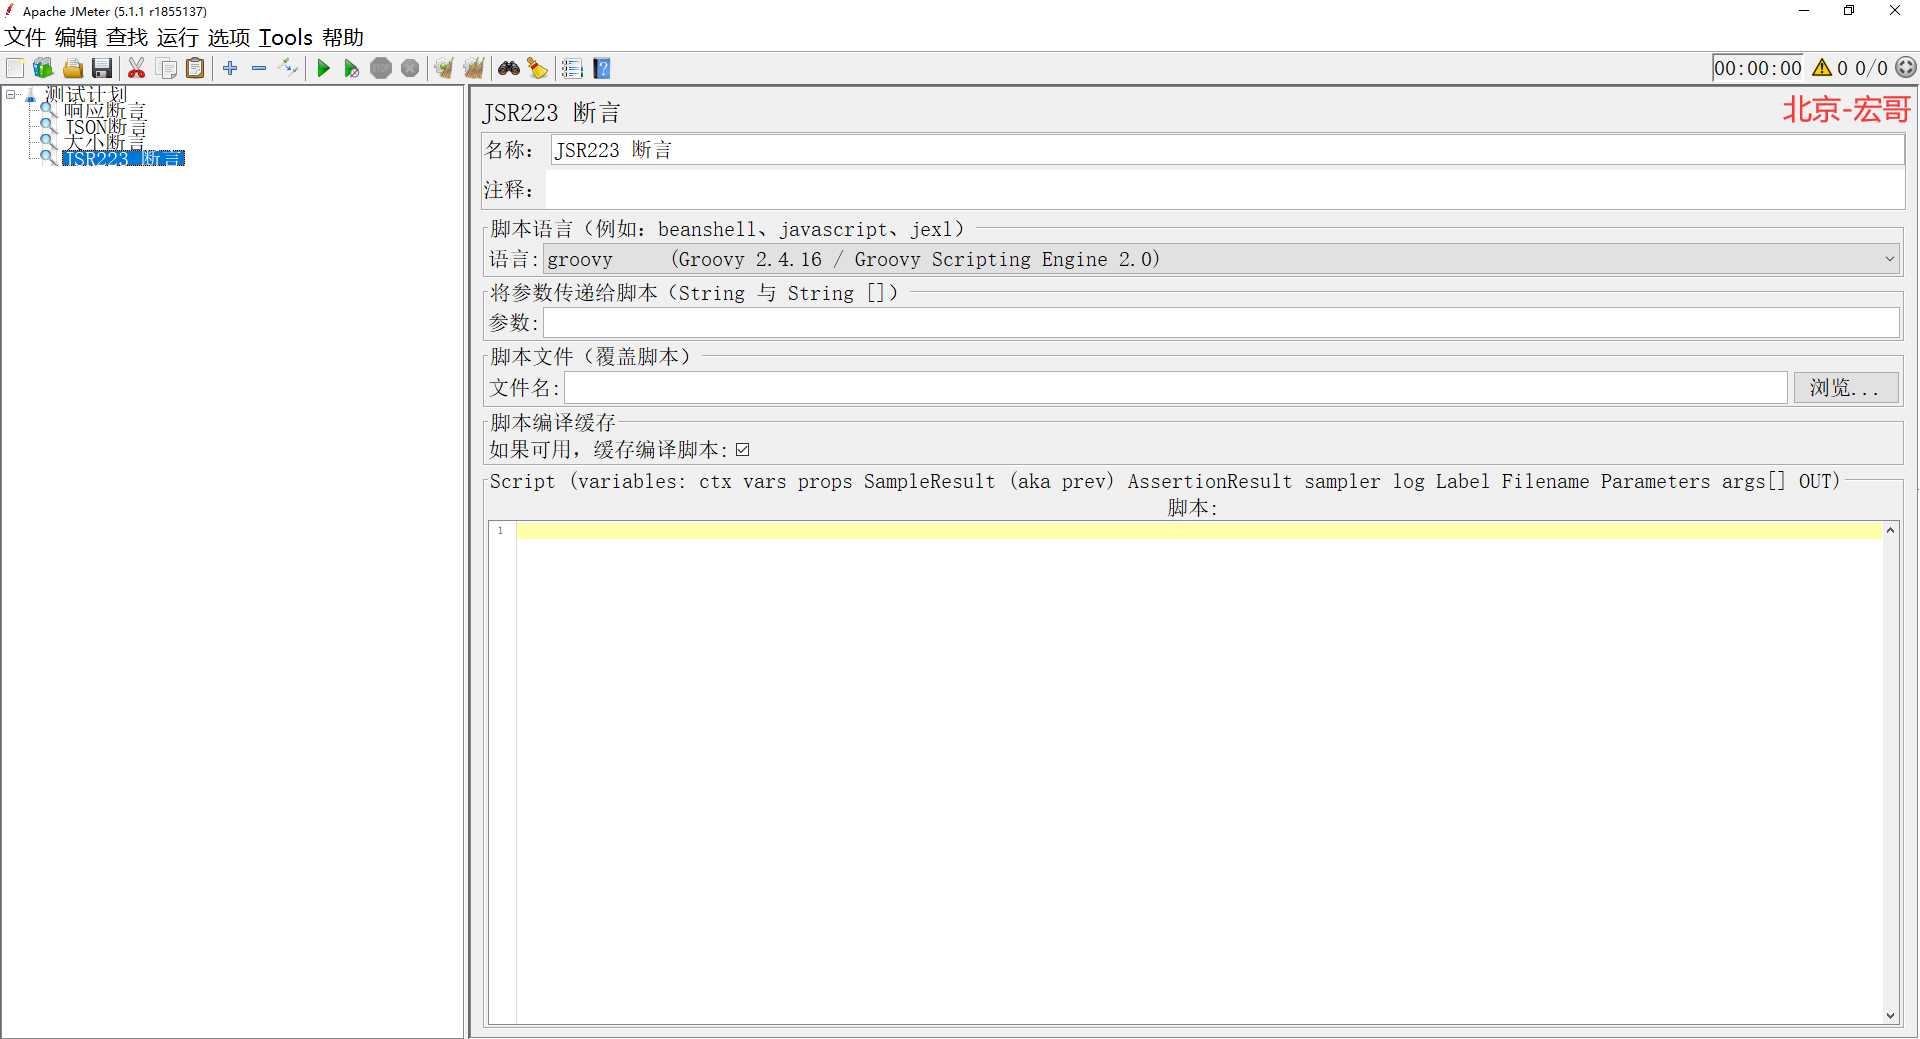Click the yellow warning triangle log indicator
Screen dimensions: 1920x1039
[x=1822, y=68]
